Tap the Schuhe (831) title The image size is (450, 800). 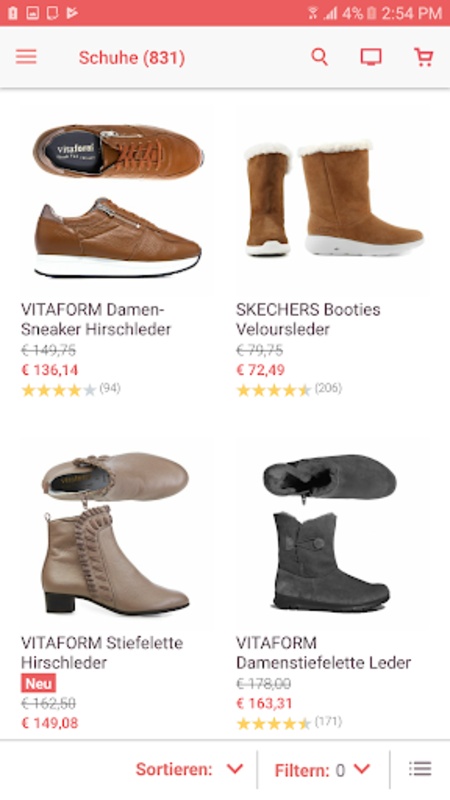coord(132,58)
